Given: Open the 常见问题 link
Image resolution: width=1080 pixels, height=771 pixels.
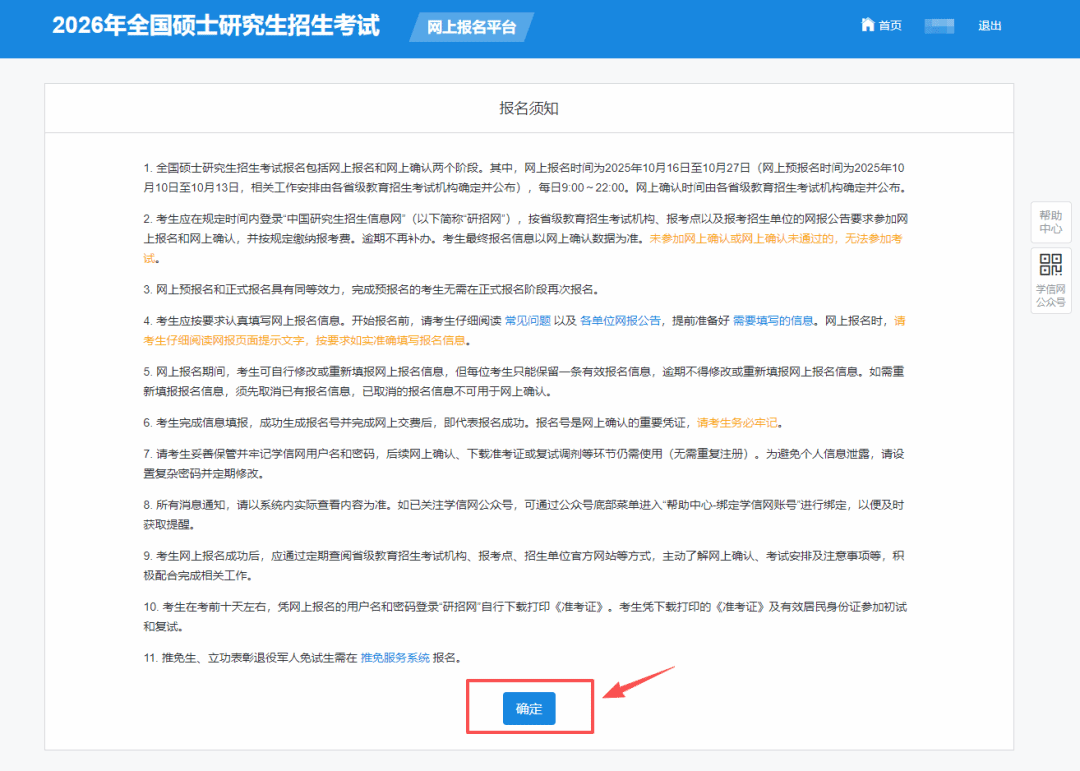Looking at the screenshot, I should [x=527, y=321].
